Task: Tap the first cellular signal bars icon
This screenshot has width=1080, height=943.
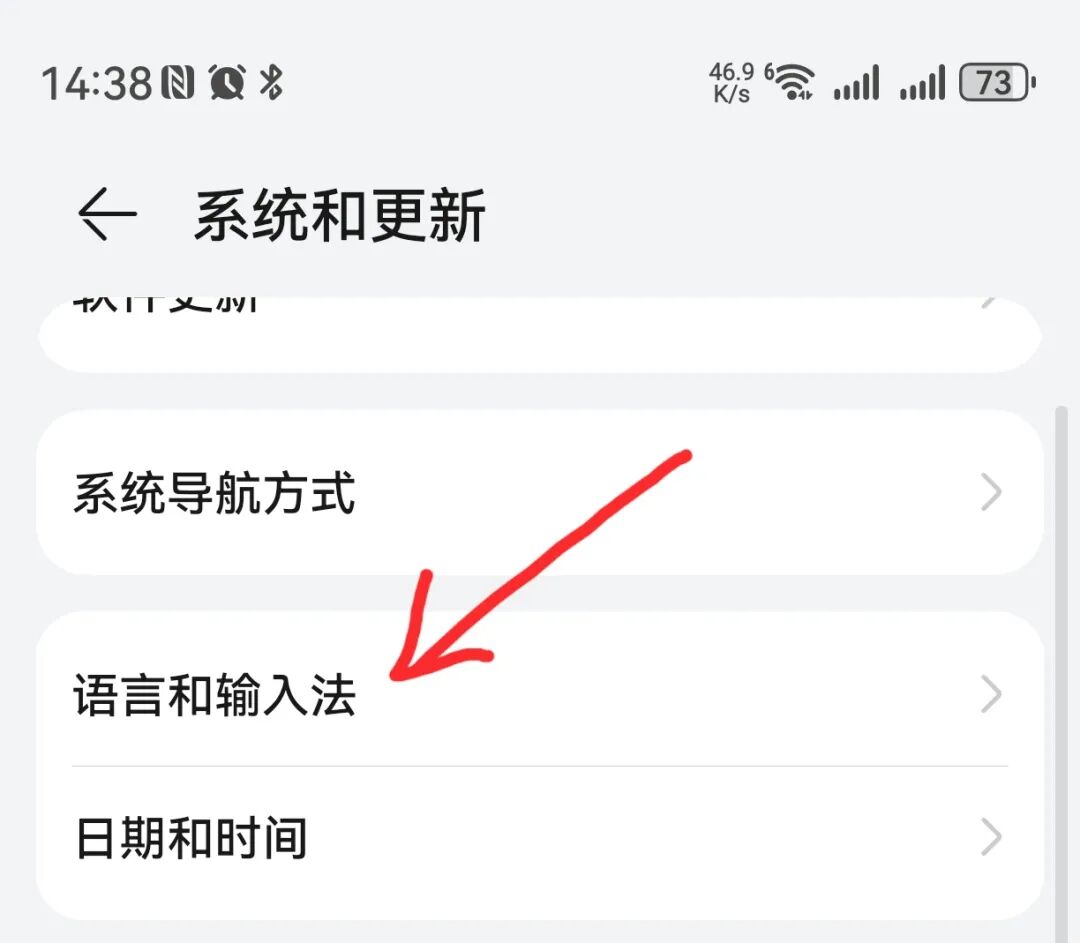Action: click(x=856, y=83)
